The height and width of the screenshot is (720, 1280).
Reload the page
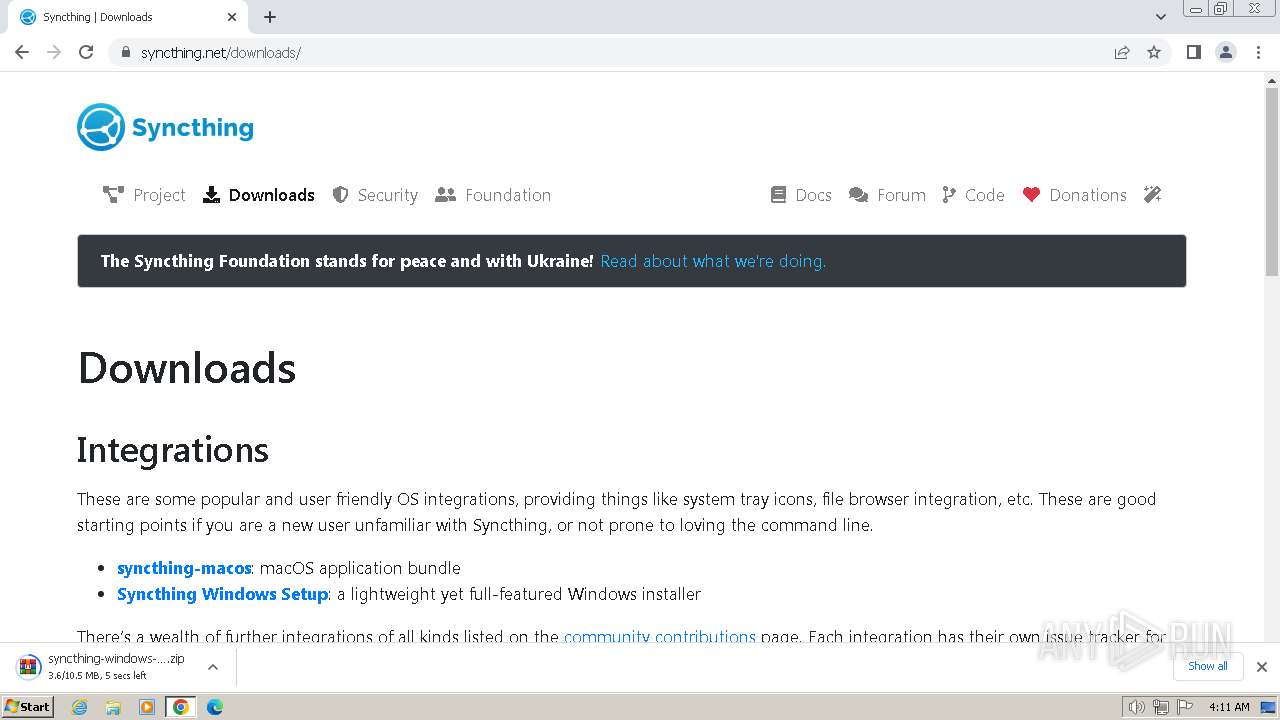click(x=86, y=52)
